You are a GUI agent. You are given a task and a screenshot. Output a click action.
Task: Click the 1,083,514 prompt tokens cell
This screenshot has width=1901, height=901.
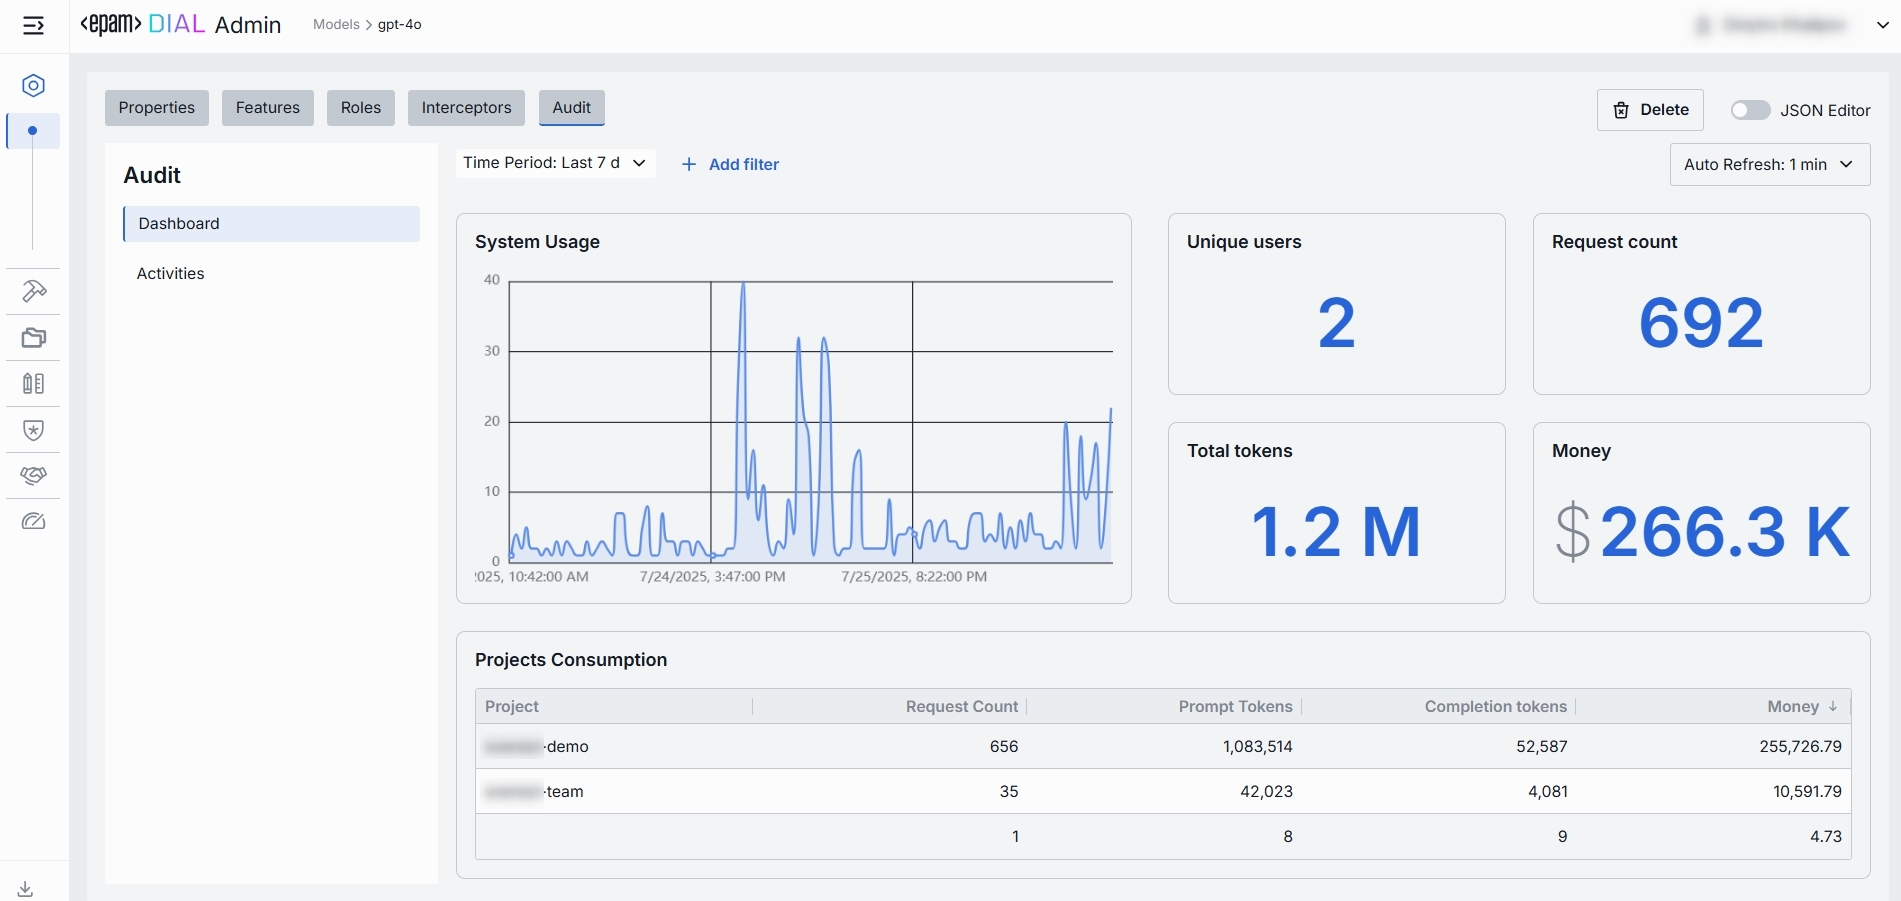tap(1258, 747)
